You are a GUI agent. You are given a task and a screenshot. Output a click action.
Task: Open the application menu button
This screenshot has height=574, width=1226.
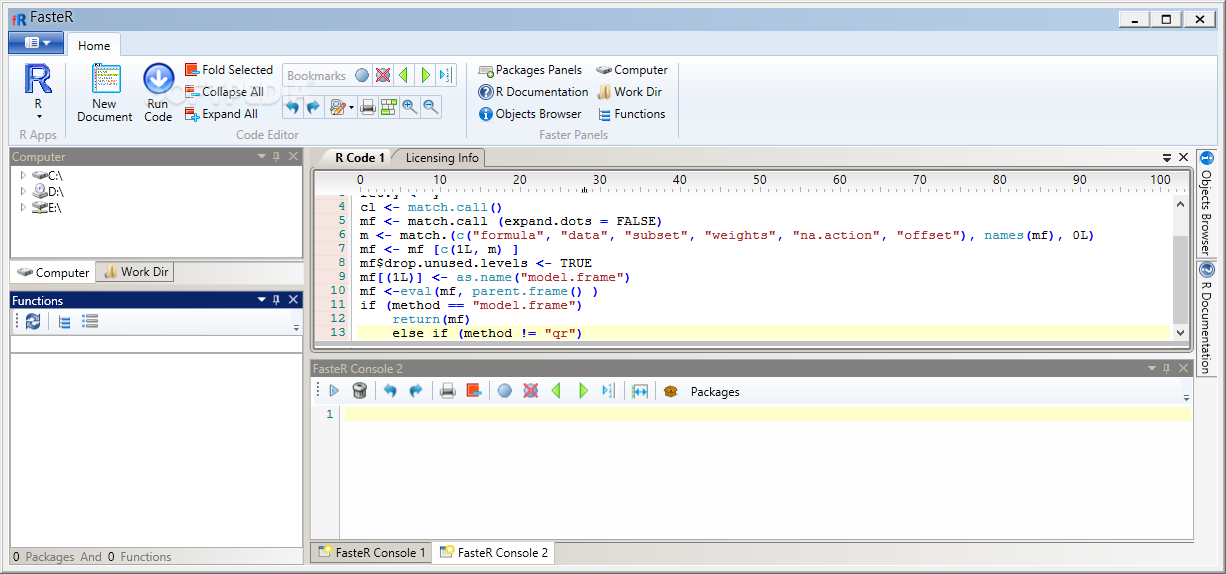[36, 43]
